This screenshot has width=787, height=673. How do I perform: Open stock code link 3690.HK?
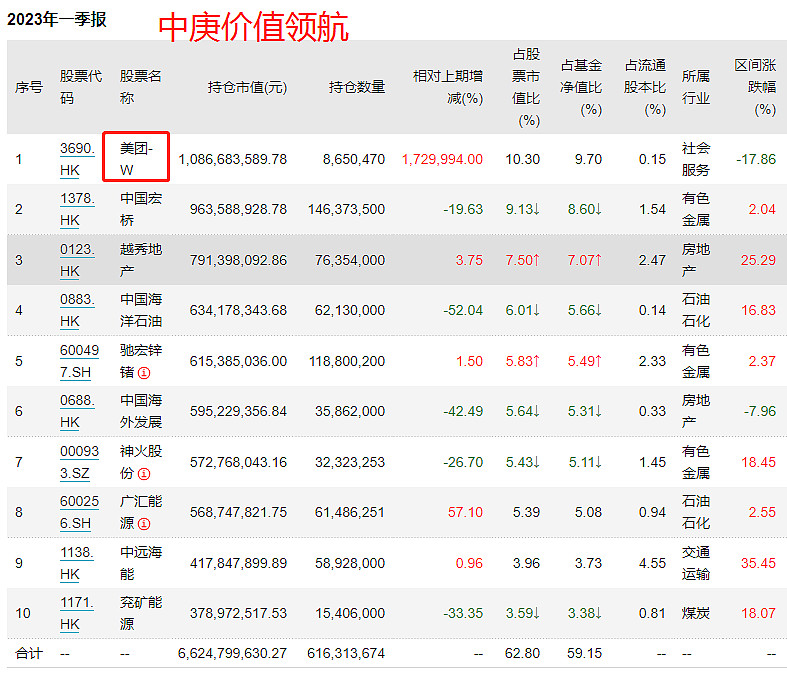[x=77, y=159]
